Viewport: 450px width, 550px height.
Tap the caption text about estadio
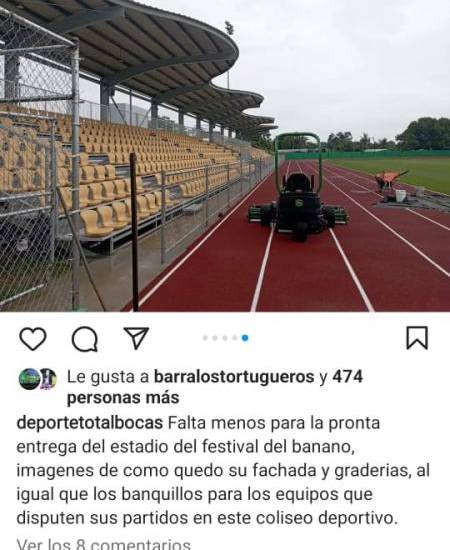coord(223,470)
